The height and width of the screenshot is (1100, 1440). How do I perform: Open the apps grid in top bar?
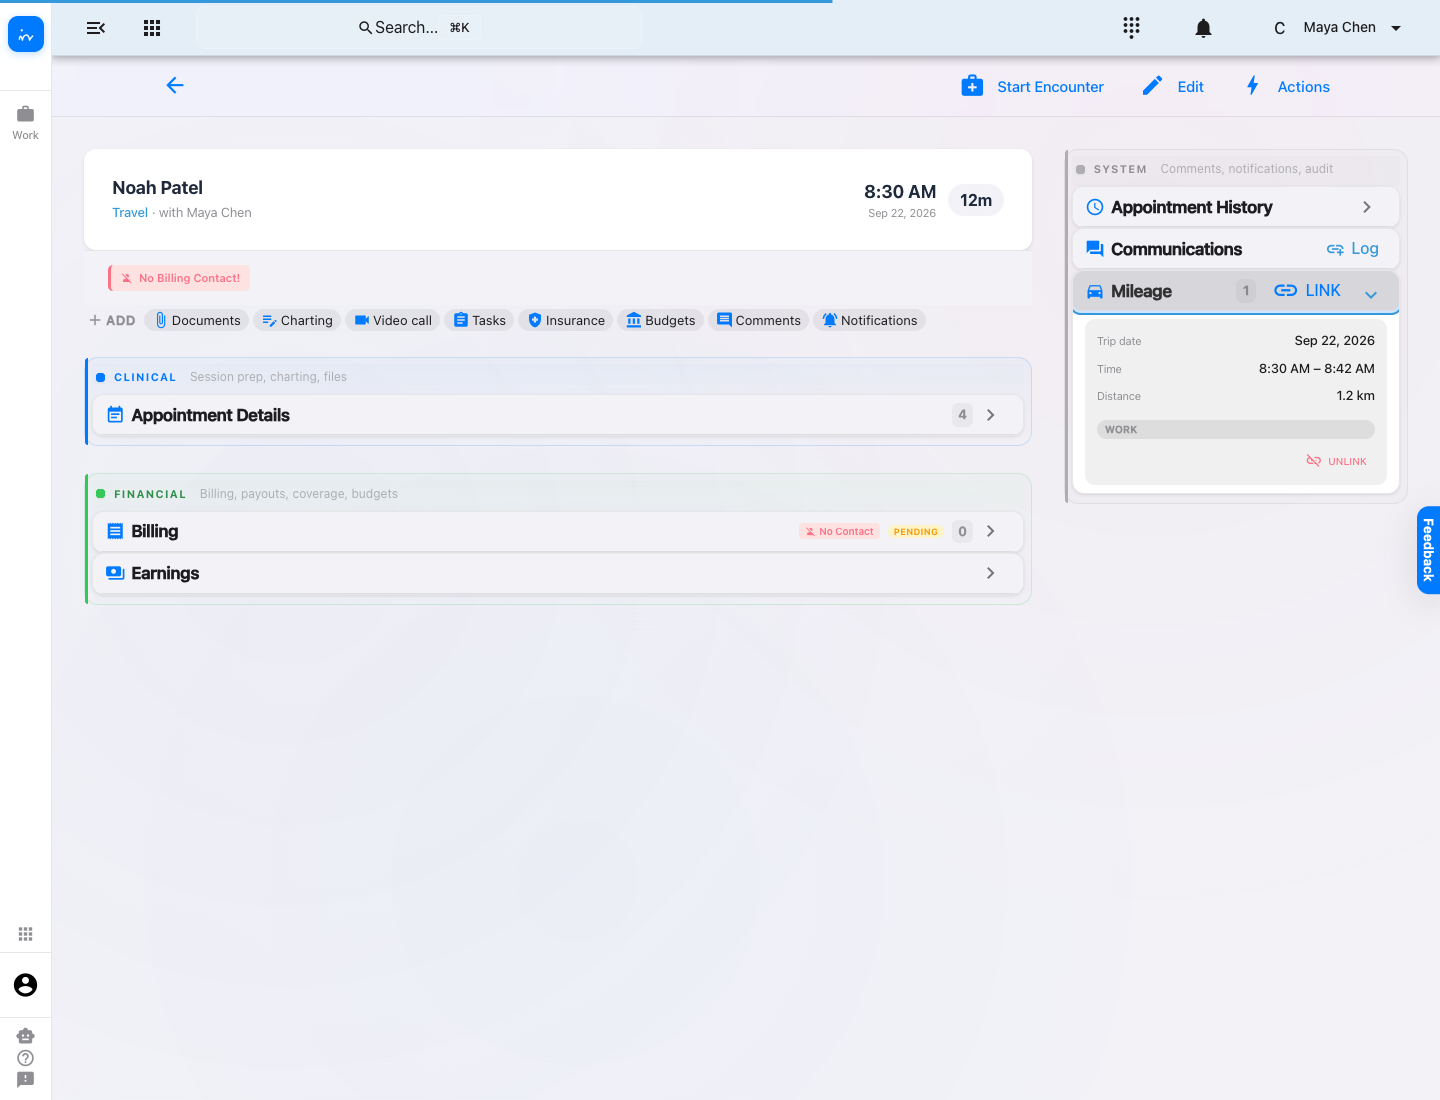point(152,28)
